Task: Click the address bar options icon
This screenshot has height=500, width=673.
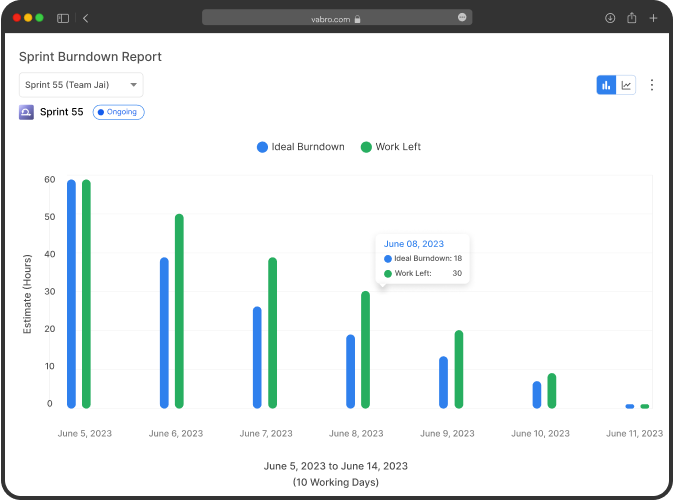Action: [462, 18]
